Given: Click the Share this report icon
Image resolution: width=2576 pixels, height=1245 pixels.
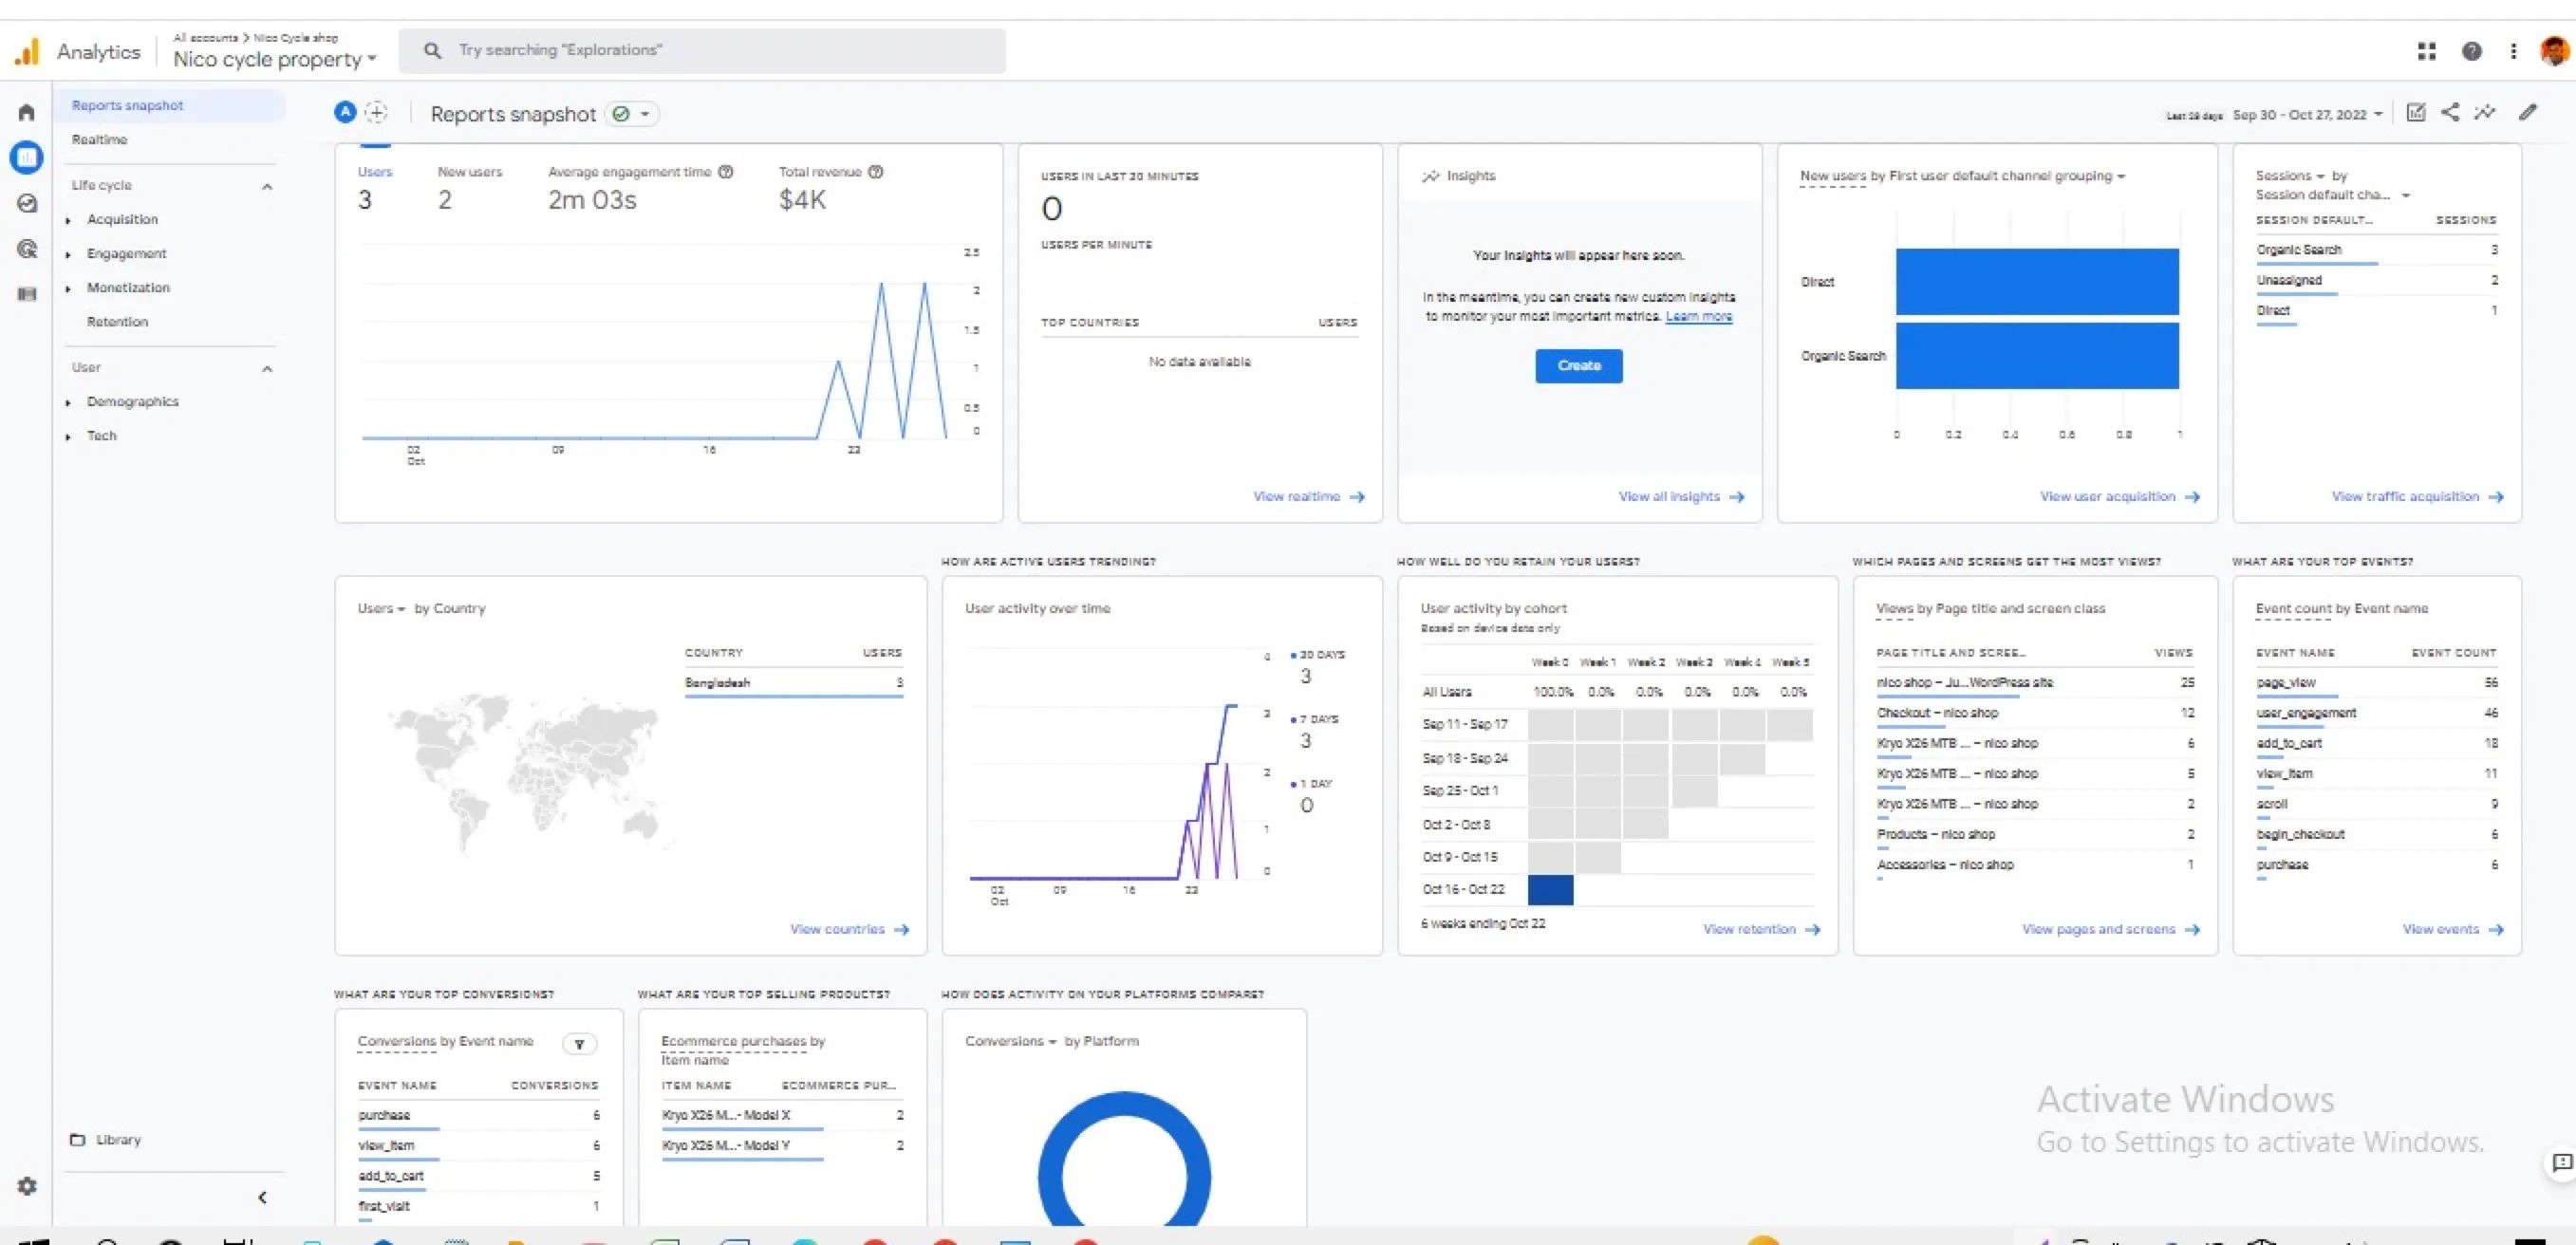Looking at the screenshot, I should [x=2450, y=112].
